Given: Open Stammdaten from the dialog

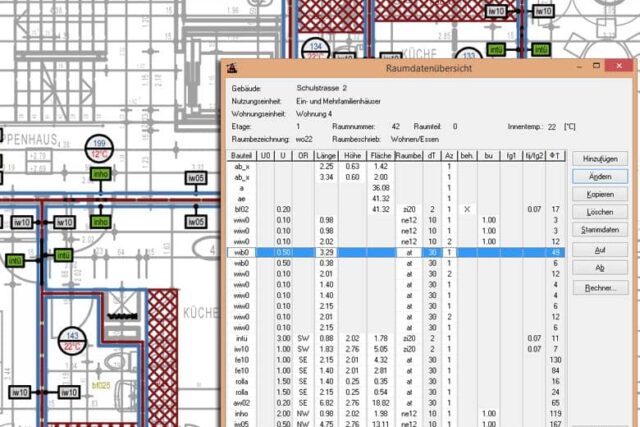Looking at the screenshot, I should (x=606, y=230).
